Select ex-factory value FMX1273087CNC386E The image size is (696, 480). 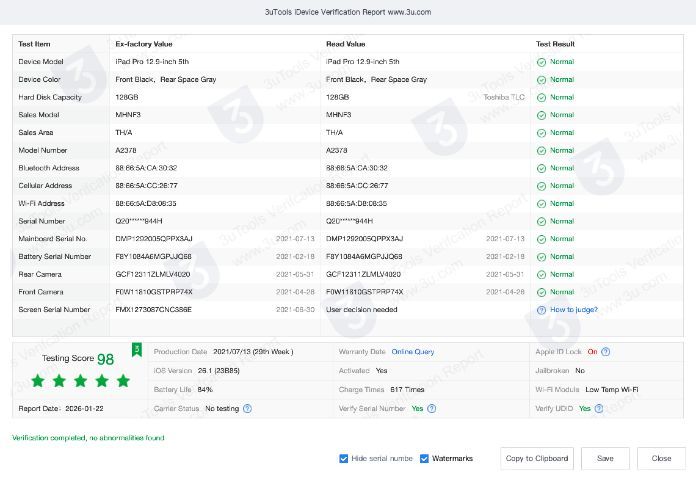pos(154,309)
